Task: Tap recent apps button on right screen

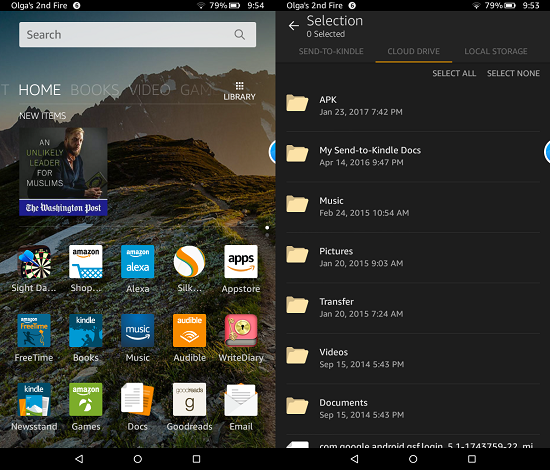Action: coord(472,459)
